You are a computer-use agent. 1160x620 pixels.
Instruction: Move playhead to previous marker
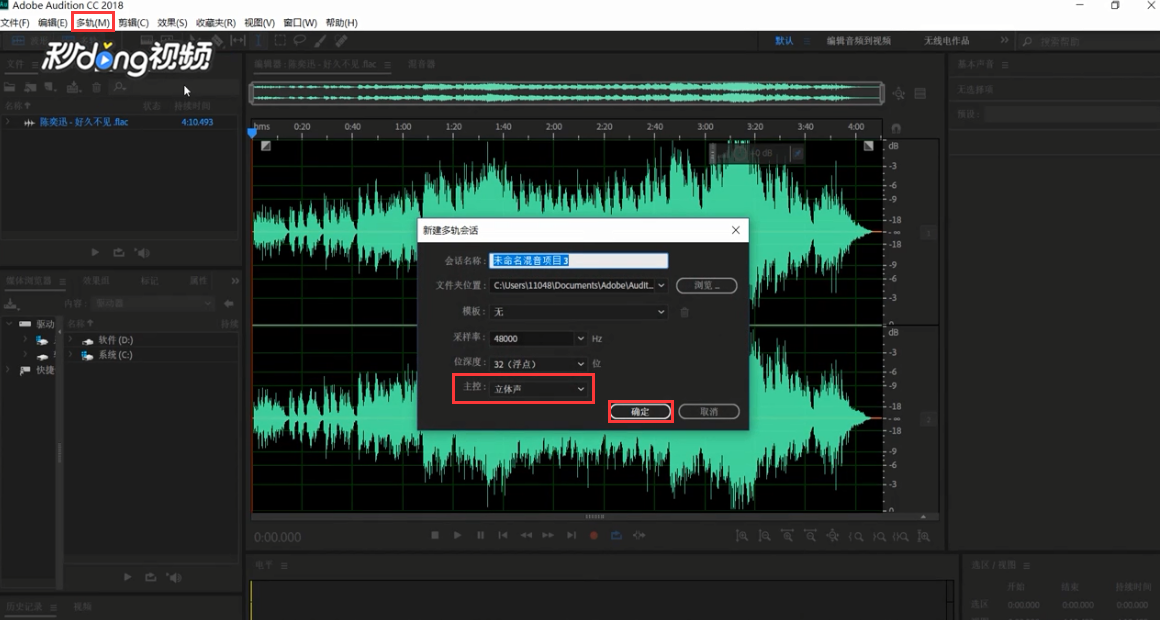(x=503, y=535)
